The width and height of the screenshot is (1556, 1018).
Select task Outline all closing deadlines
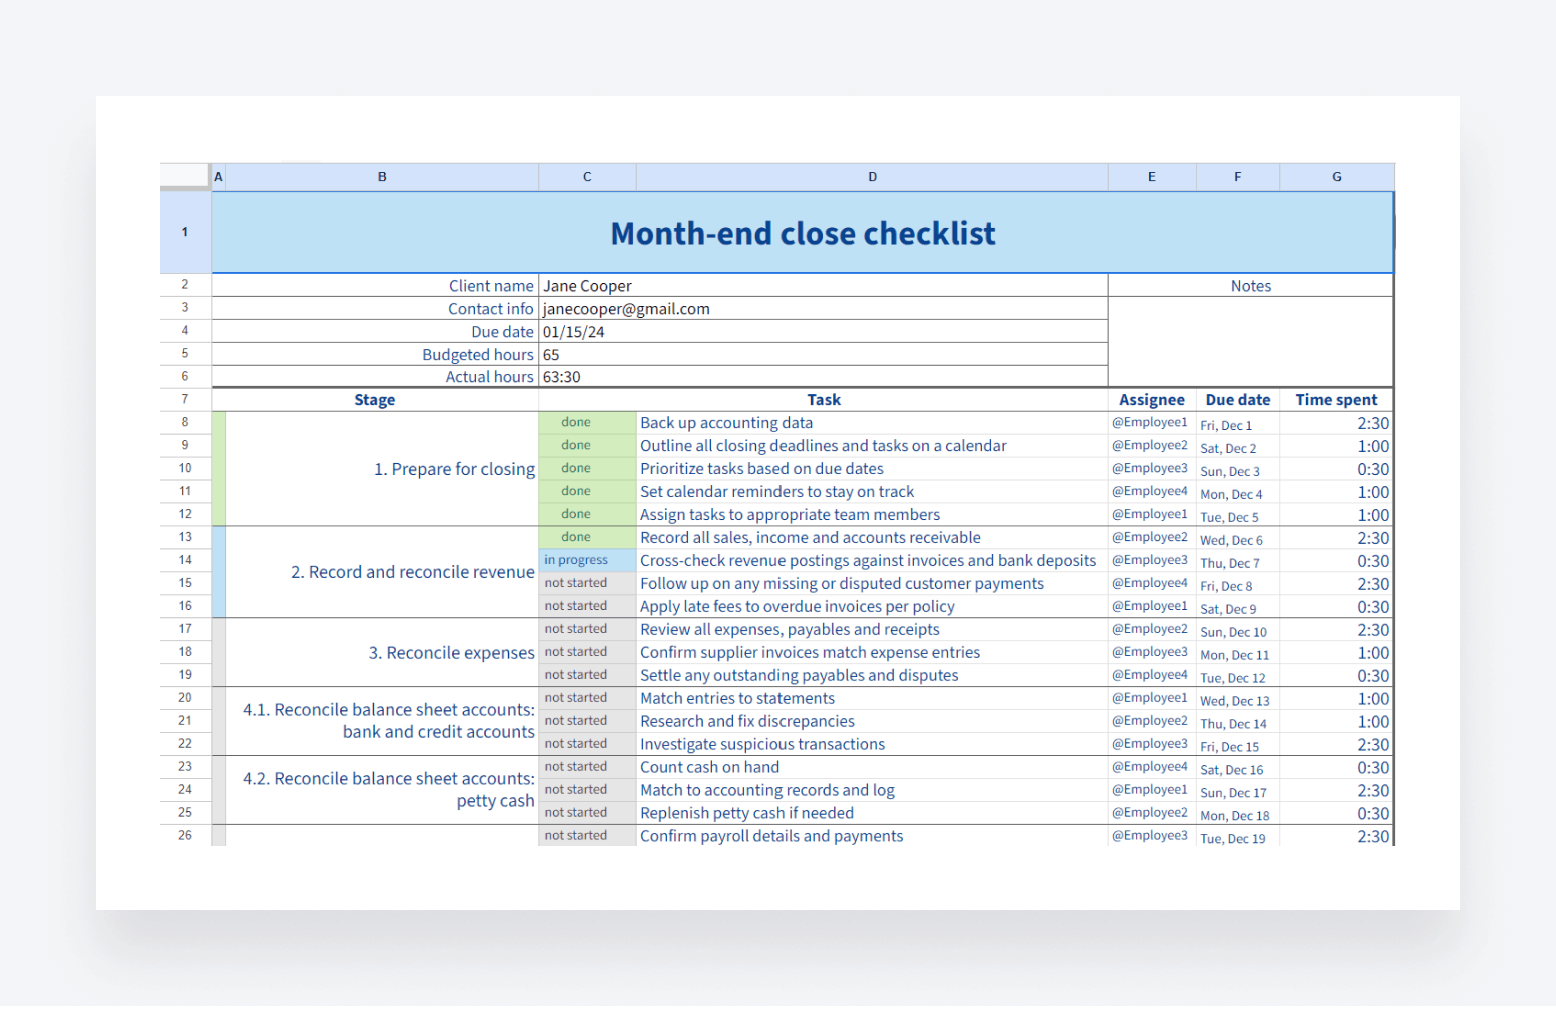(872, 446)
